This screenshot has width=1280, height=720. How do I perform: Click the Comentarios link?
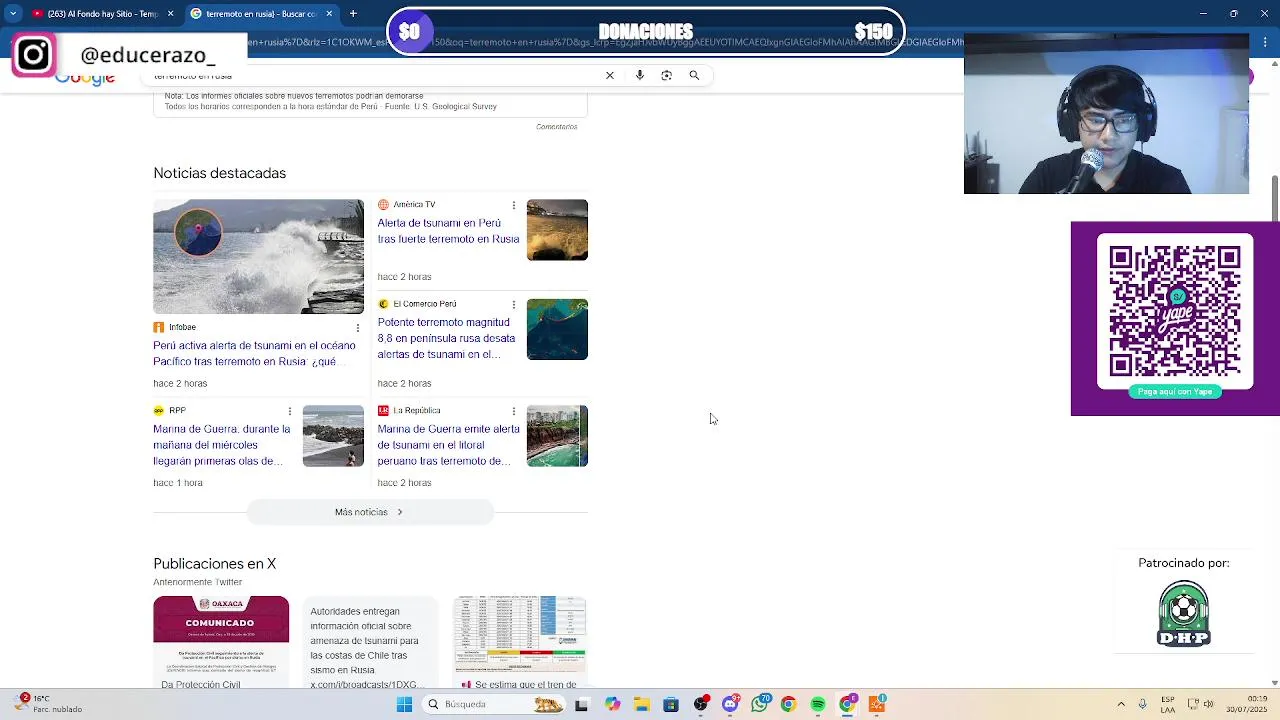pos(556,127)
